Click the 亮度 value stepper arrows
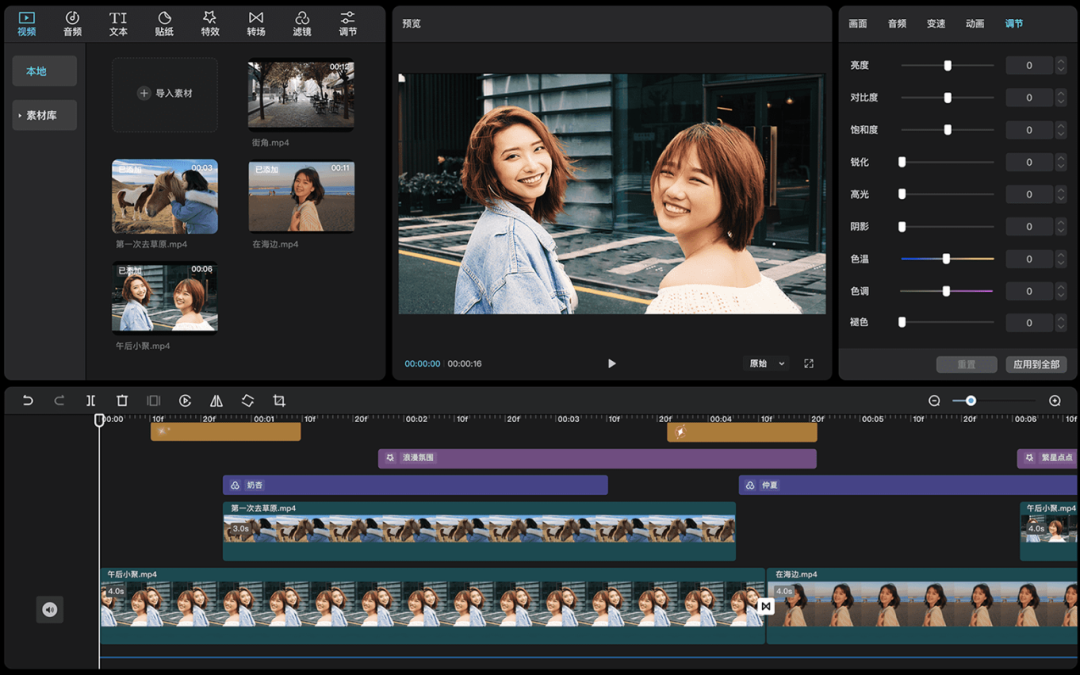This screenshot has height=675, width=1080. click(x=1060, y=66)
